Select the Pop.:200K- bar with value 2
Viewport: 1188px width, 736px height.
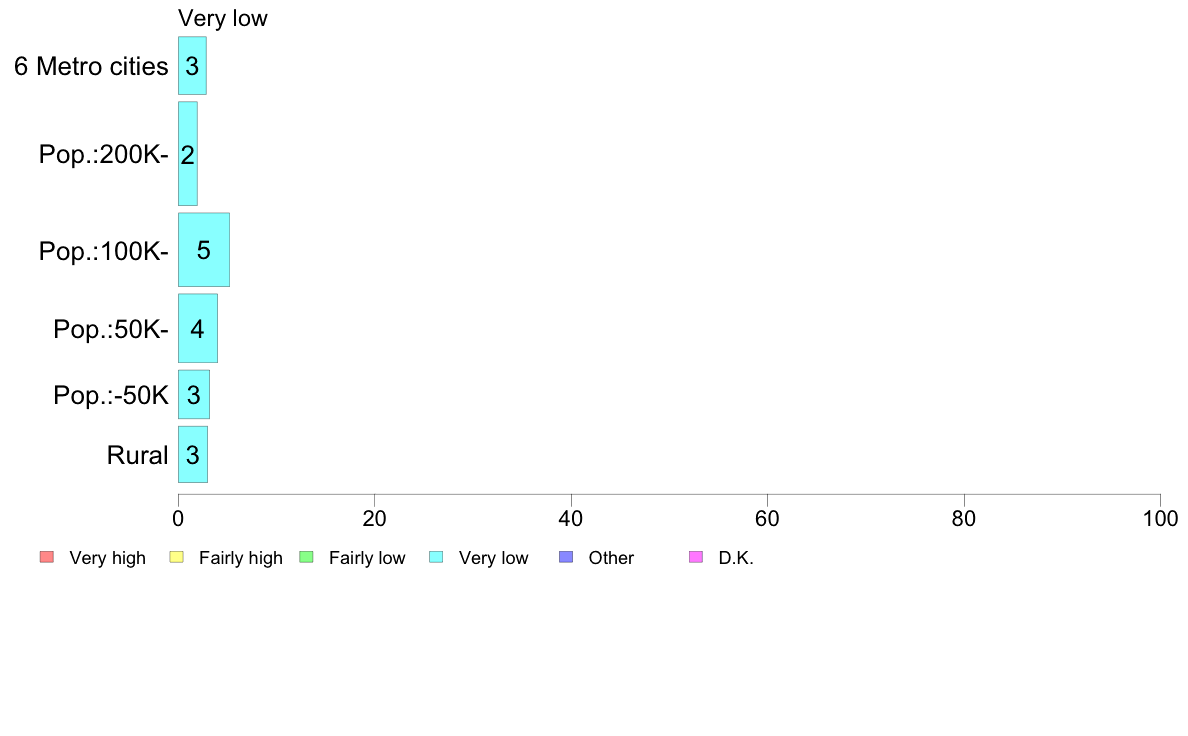tap(188, 154)
